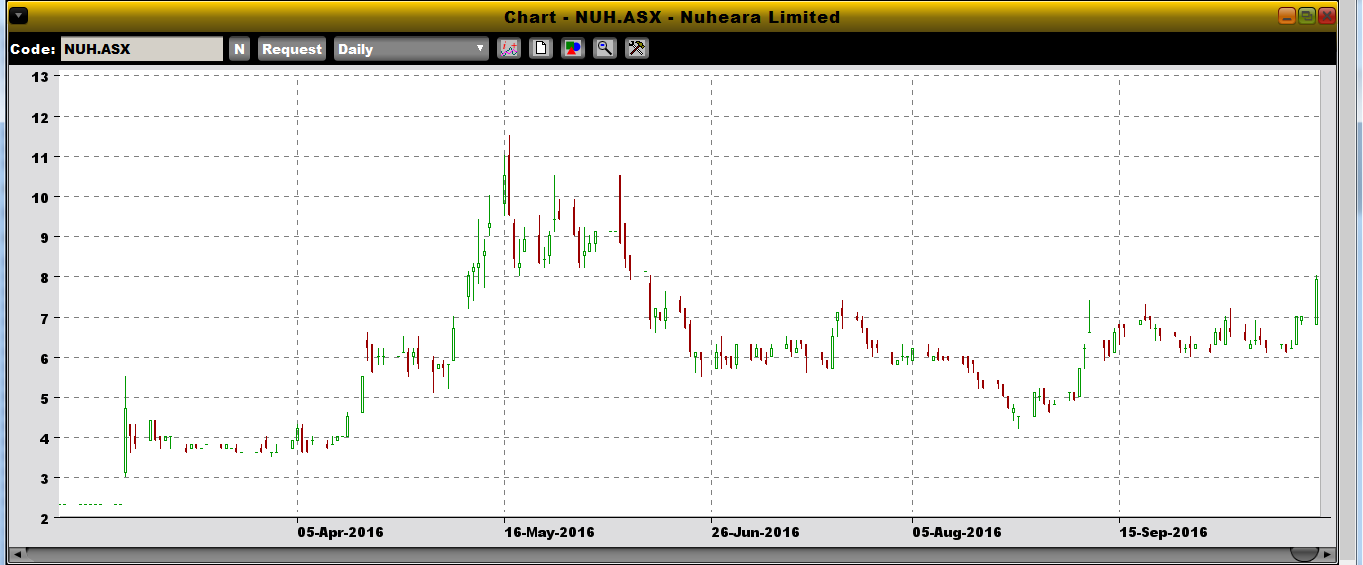This screenshot has width=1363, height=565.
Task: Minimize the chart window with orange button
Action: click(1287, 16)
